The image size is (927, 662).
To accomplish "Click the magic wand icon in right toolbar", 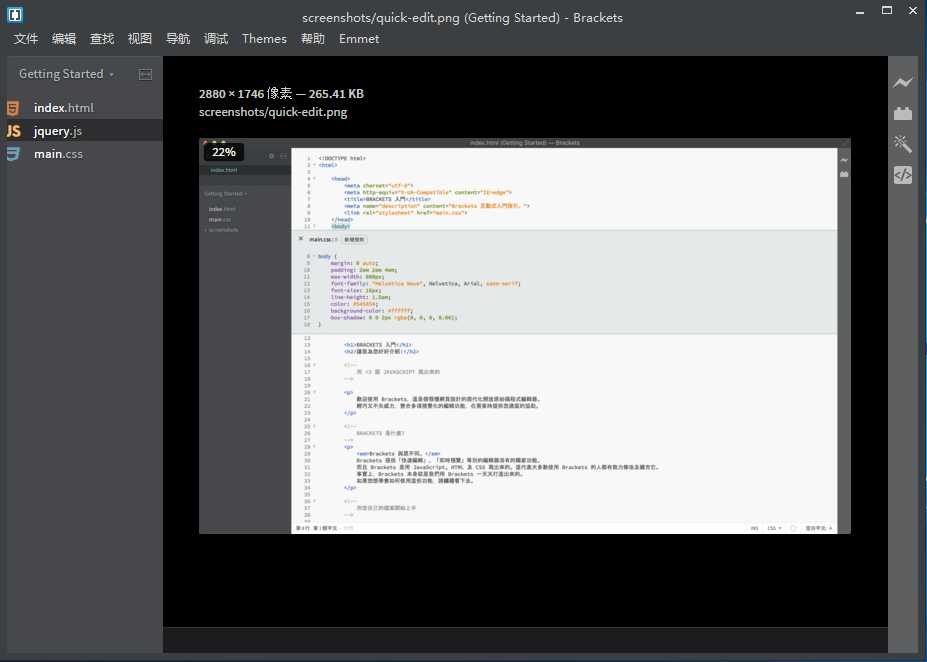I will [x=902, y=144].
